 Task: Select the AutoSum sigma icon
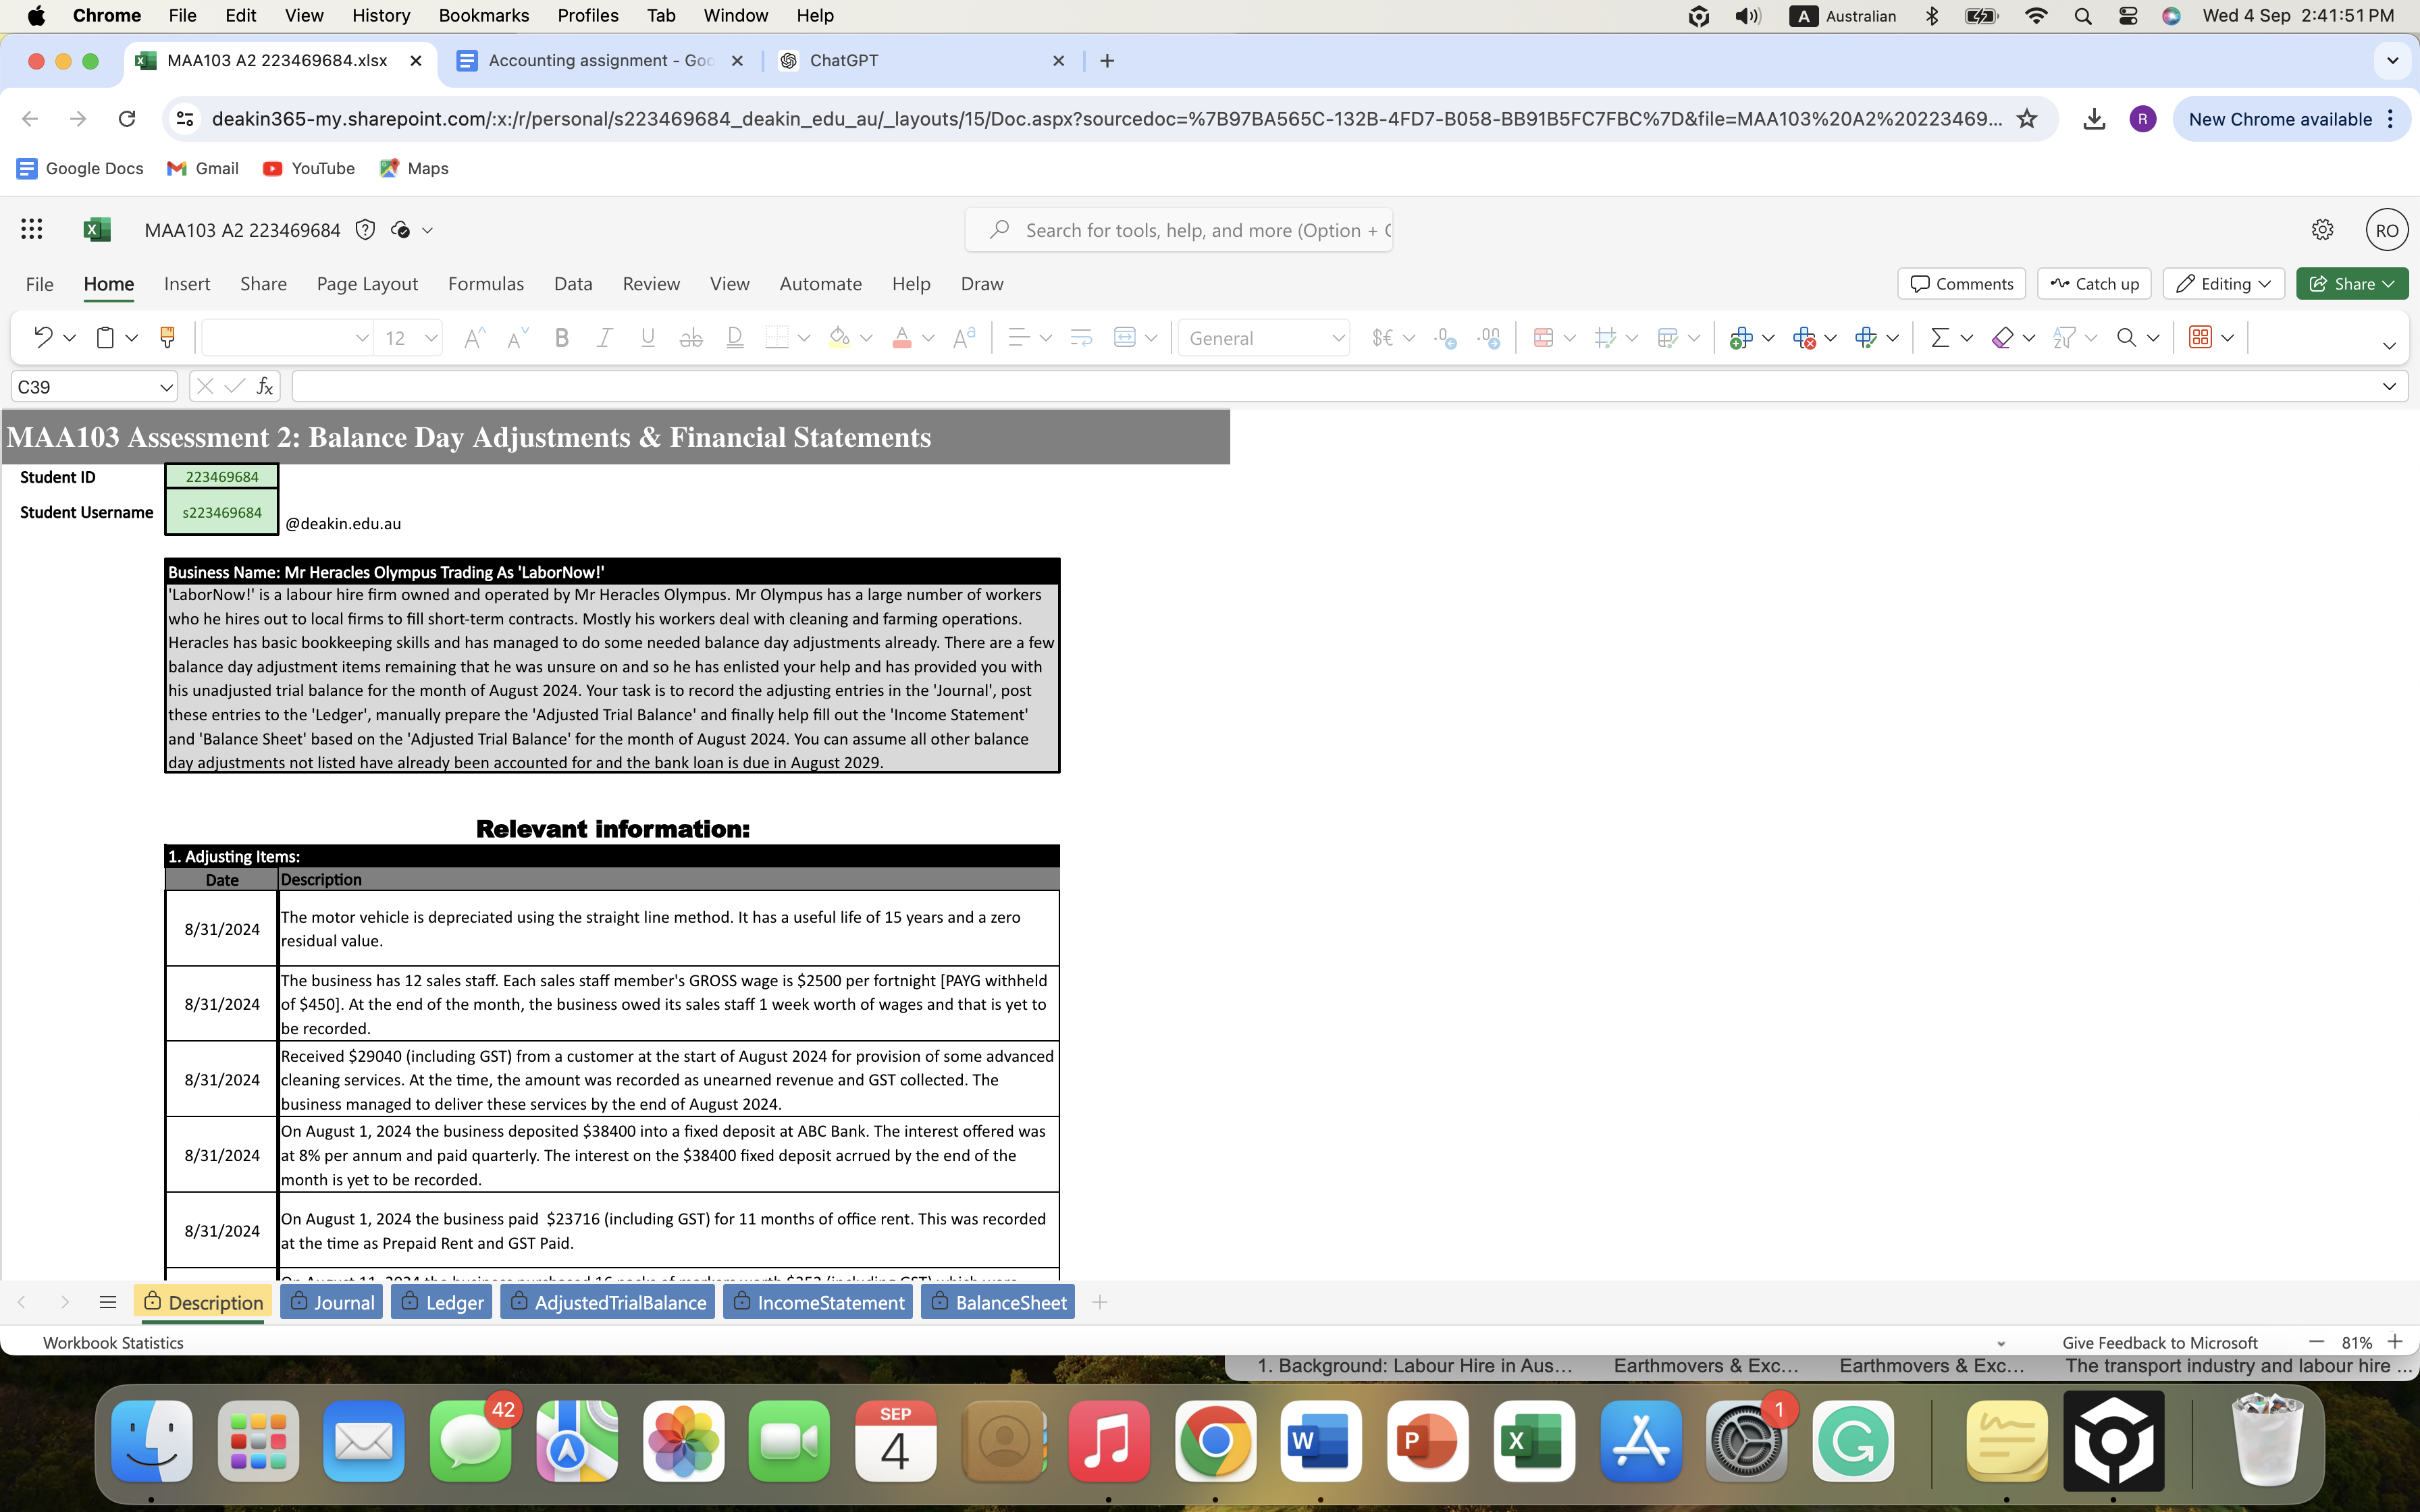tap(1941, 337)
